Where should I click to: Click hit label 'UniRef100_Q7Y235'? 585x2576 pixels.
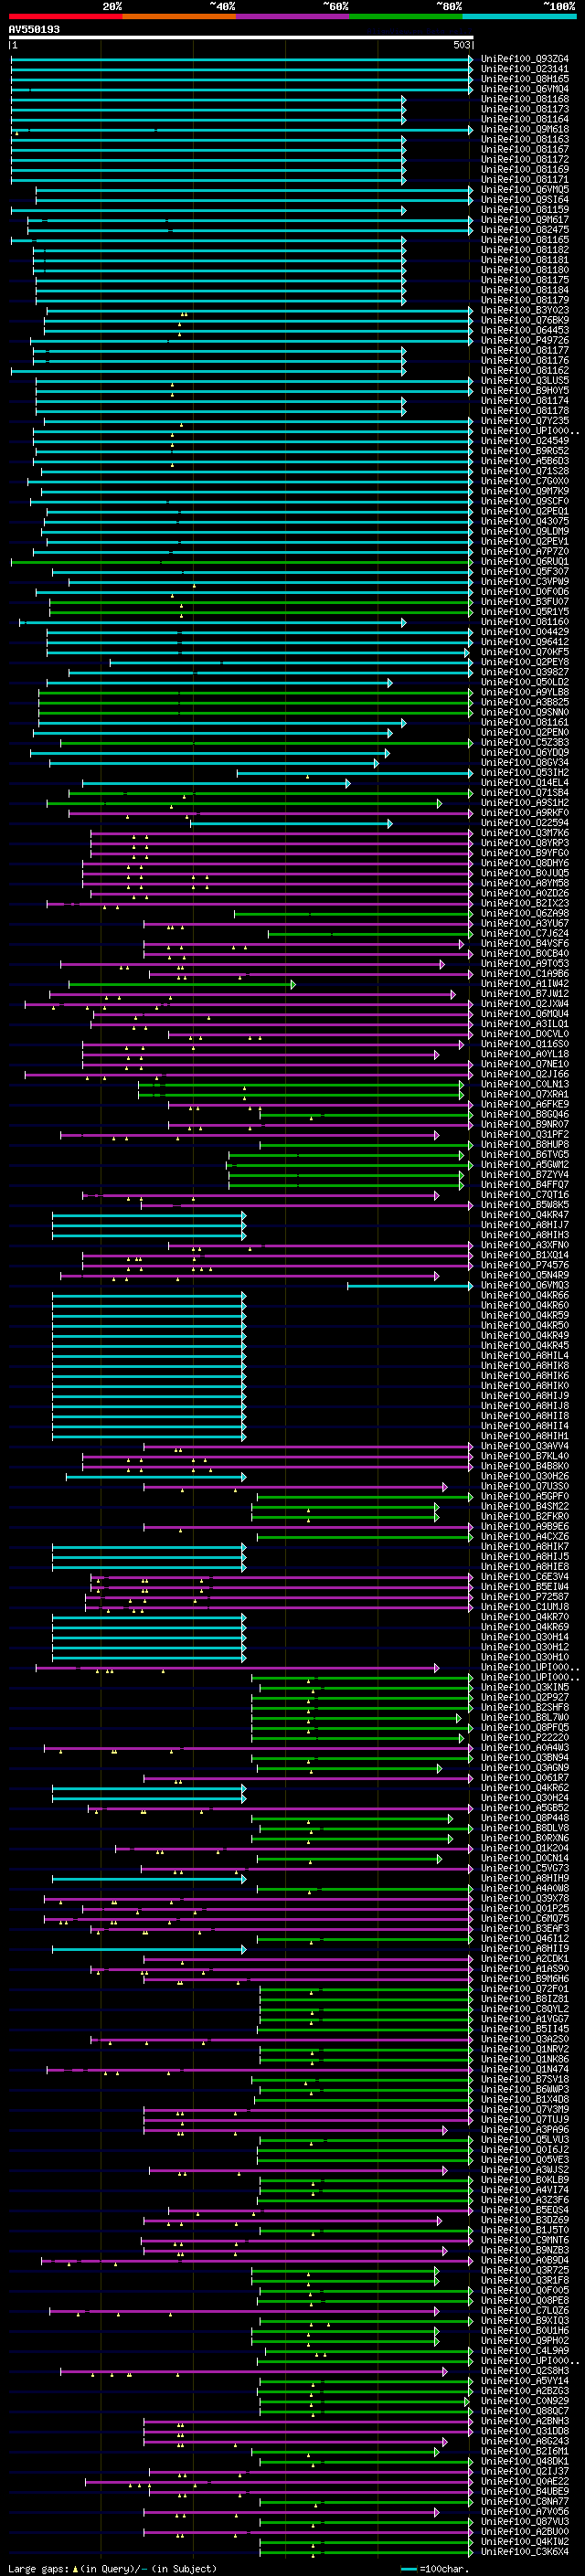(525, 420)
